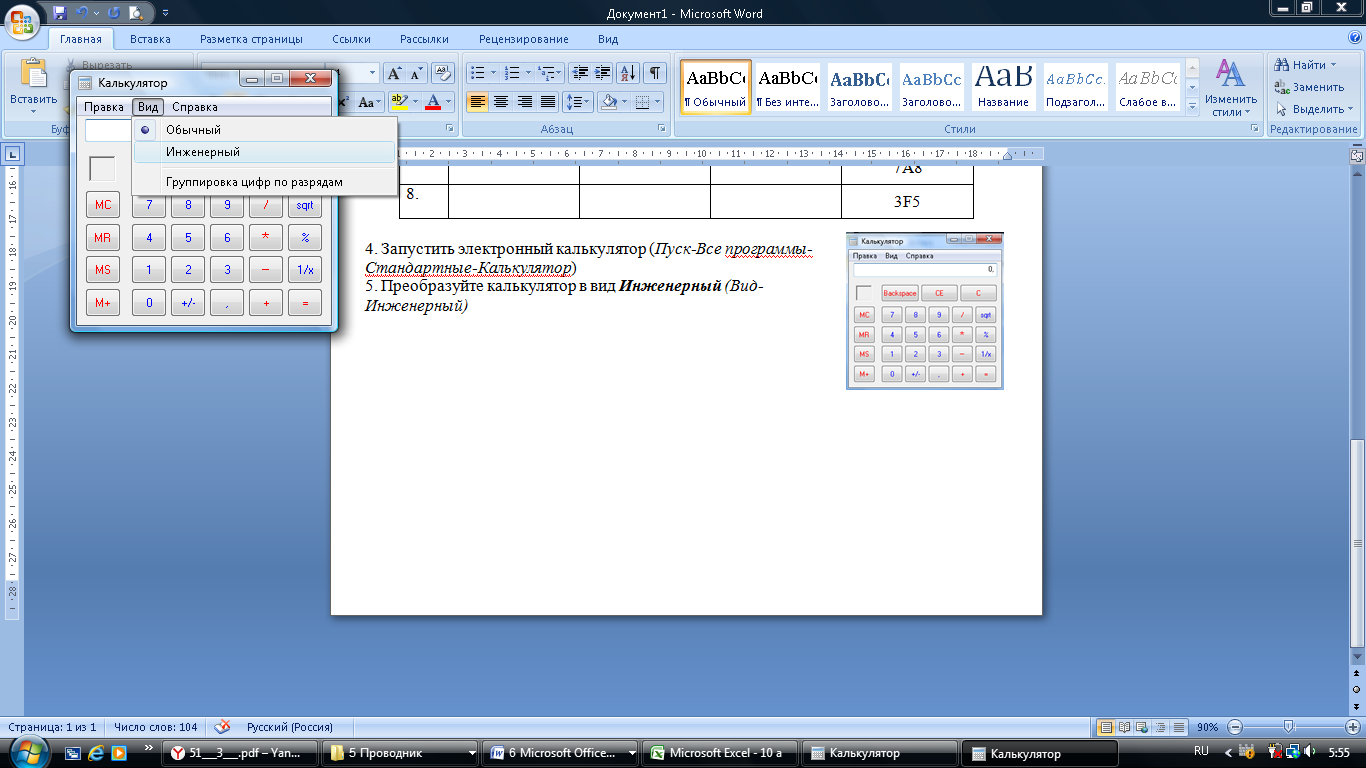Decrease paragraph indent
The width and height of the screenshot is (1366, 768).
click(x=580, y=73)
